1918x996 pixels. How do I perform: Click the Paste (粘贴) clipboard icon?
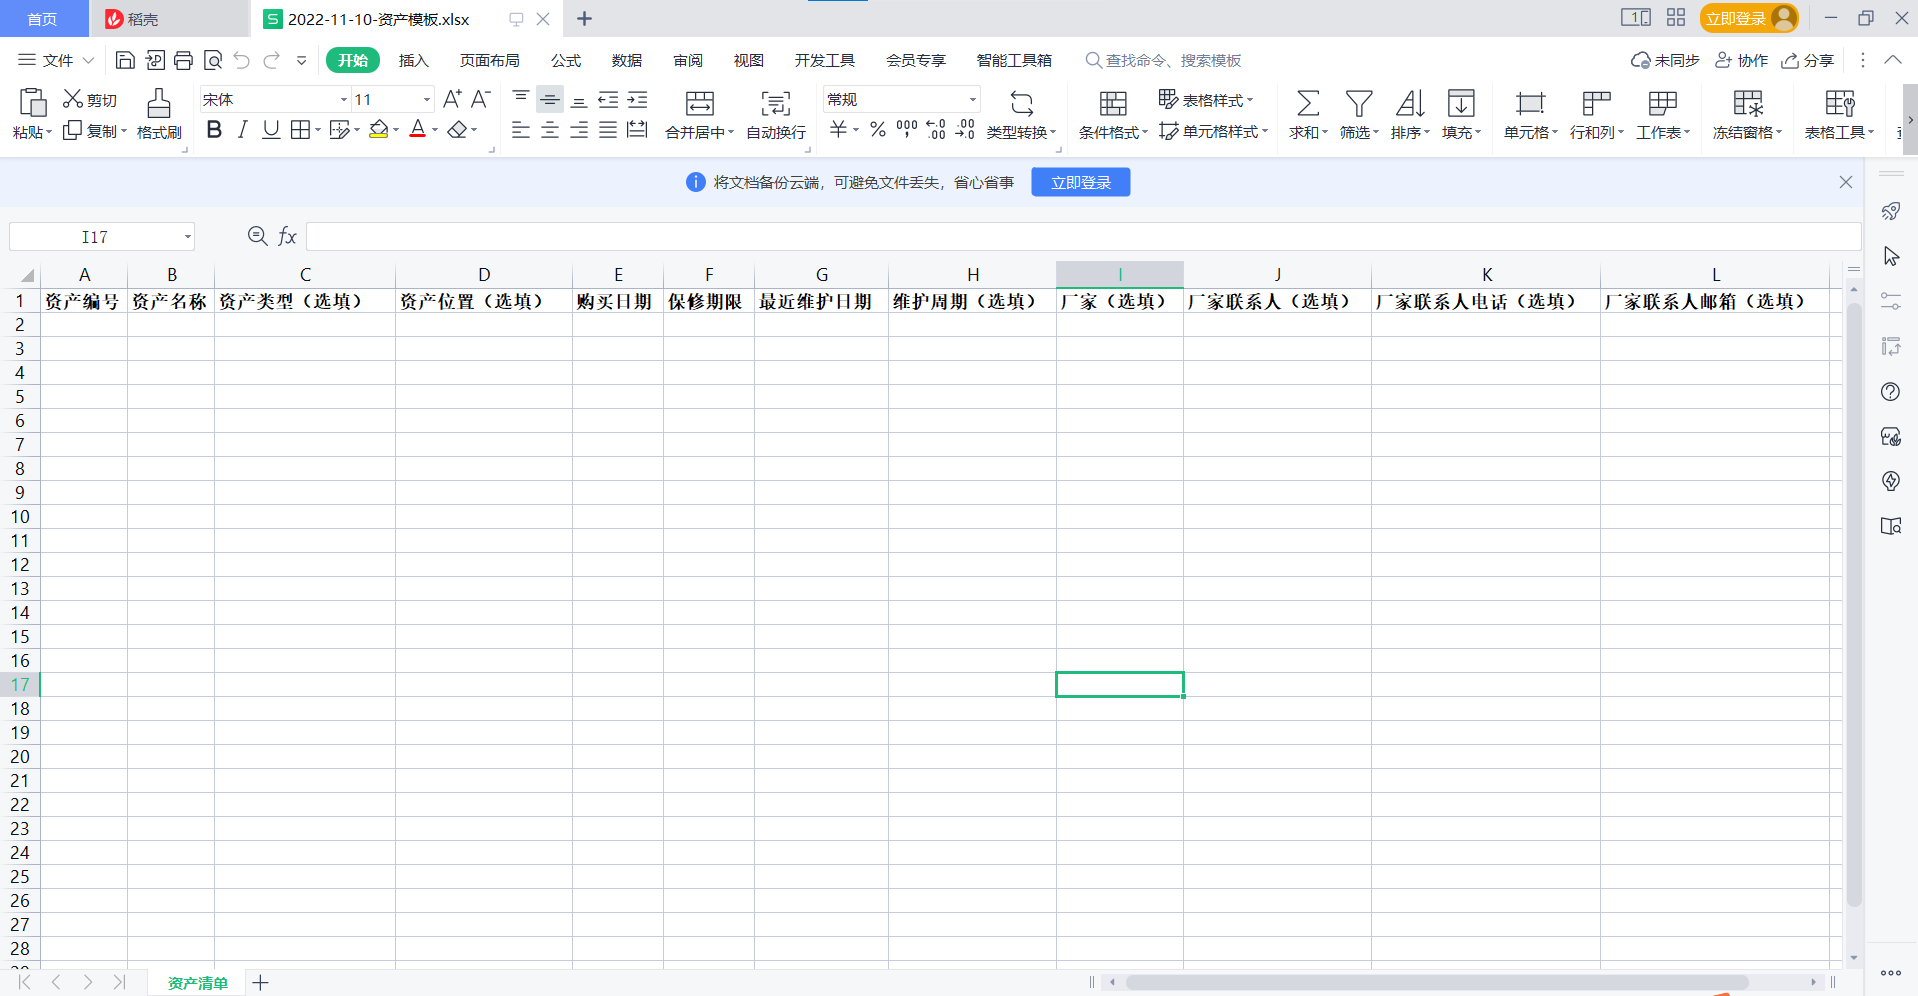(x=33, y=103)
